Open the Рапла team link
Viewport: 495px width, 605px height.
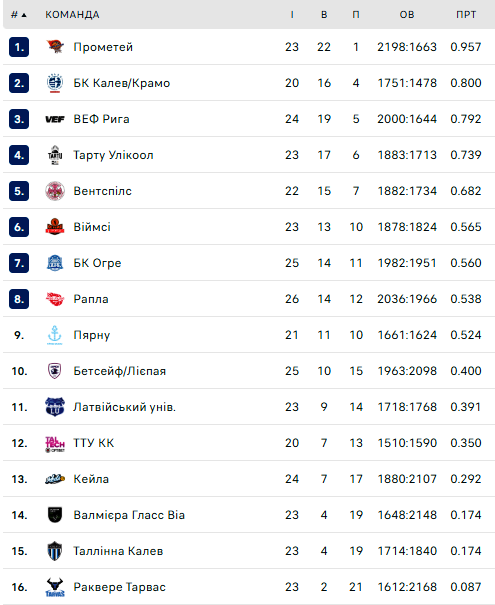coord(91,299)
